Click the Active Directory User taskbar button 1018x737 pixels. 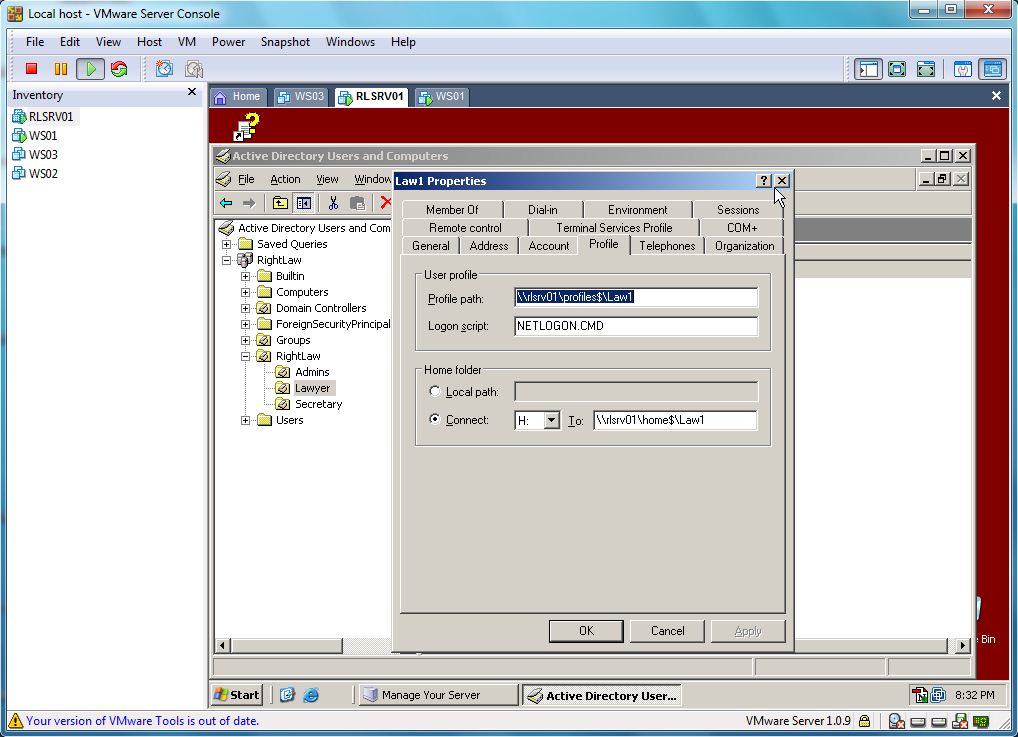coord(602,695)
